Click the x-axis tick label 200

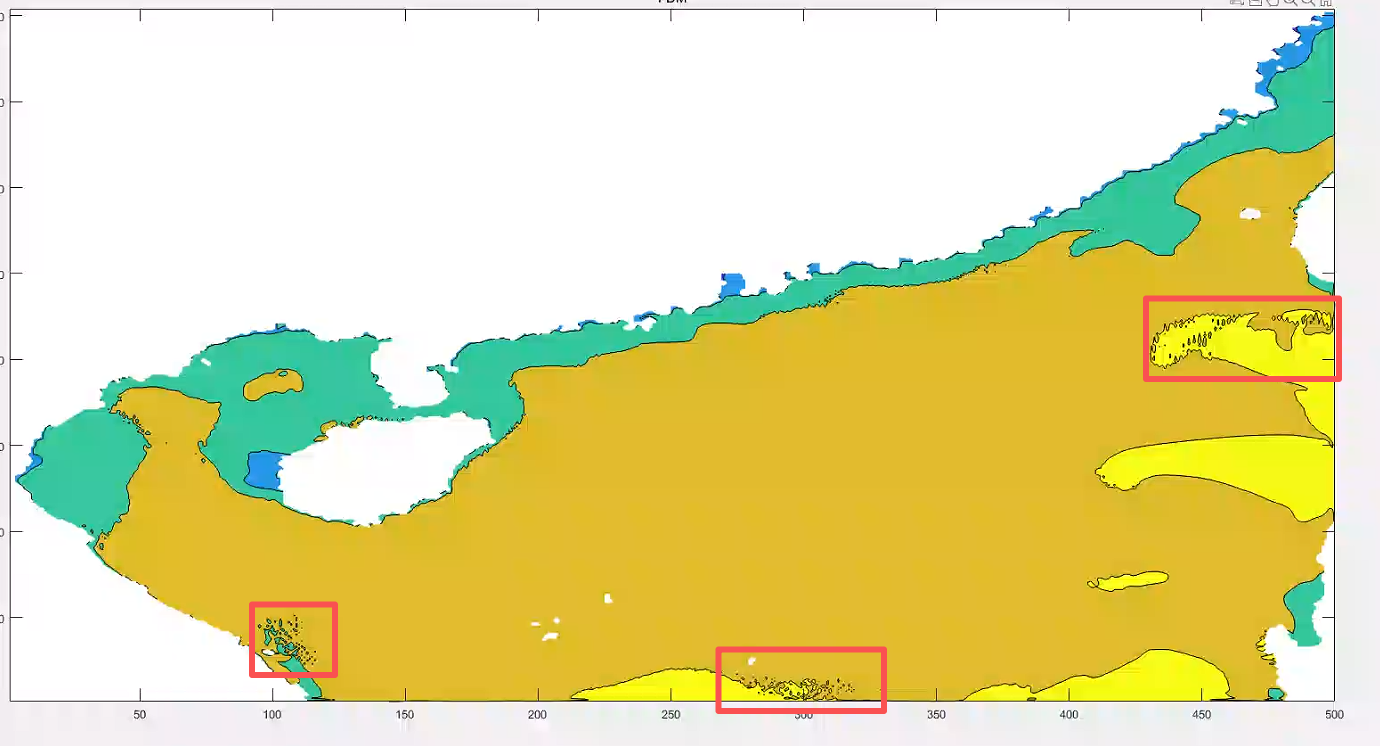[x=537, y=715]
